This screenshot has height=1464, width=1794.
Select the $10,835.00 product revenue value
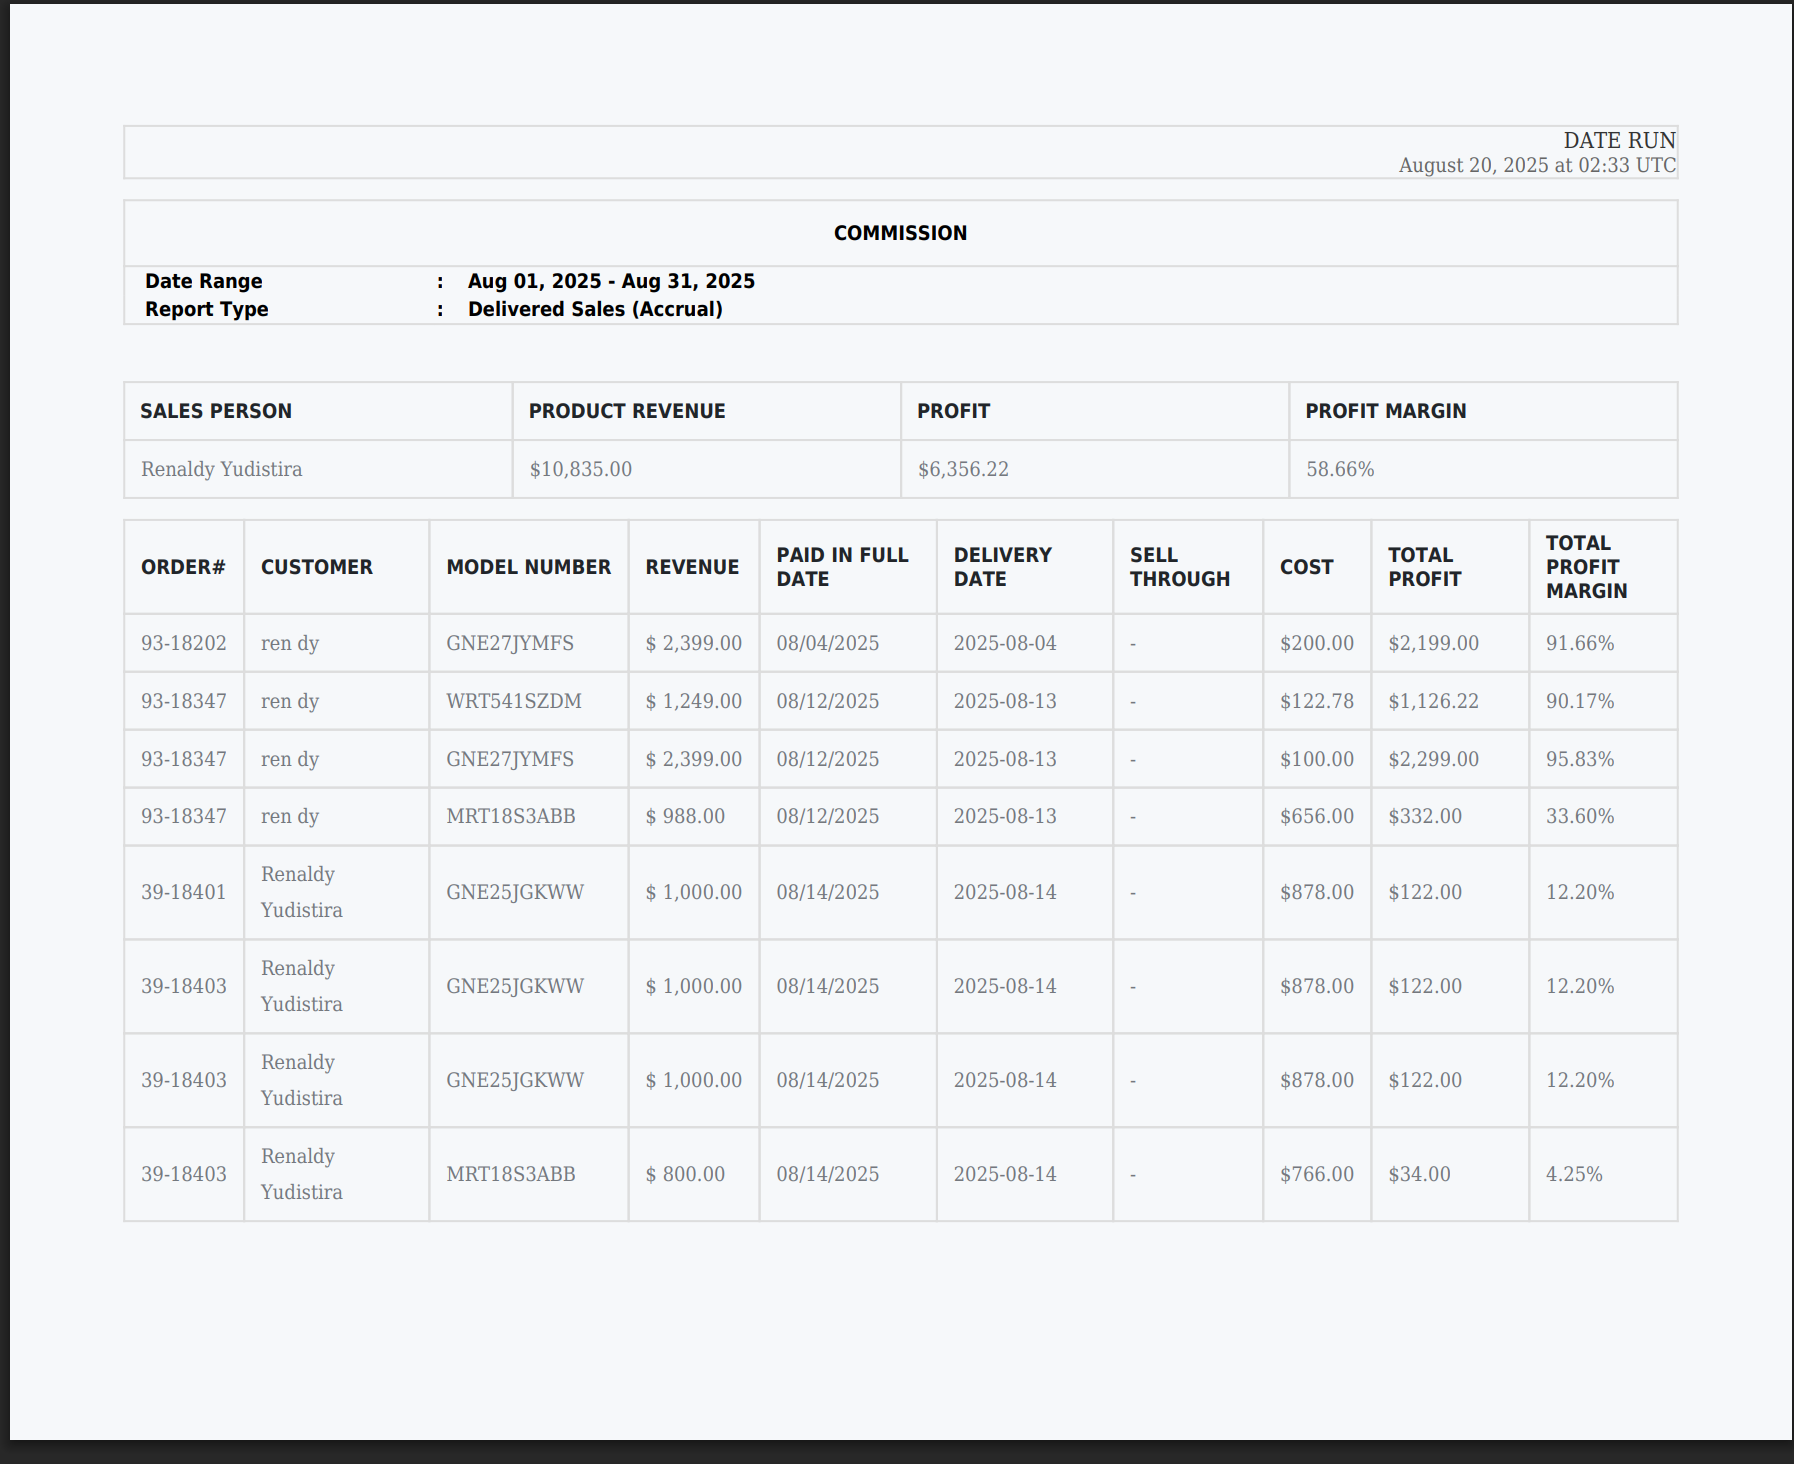pos(580,469)
